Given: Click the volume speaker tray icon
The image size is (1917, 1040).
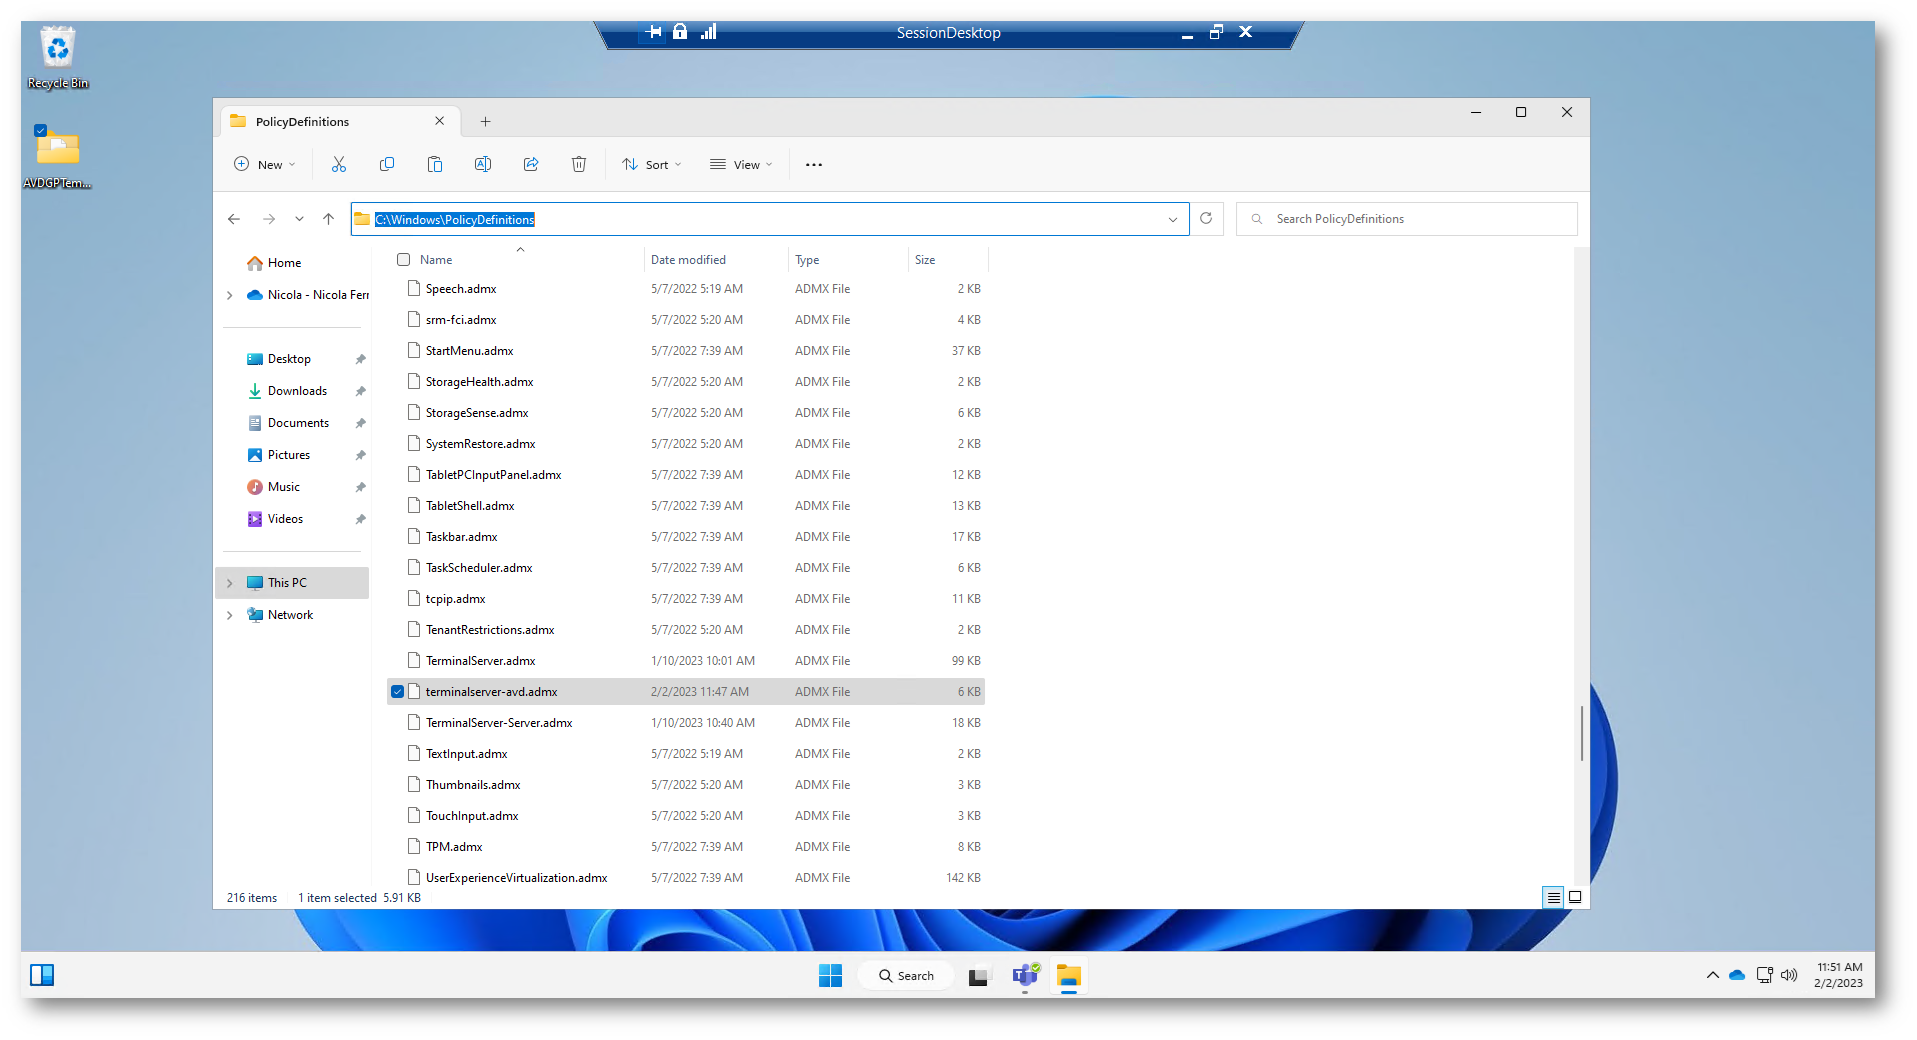Looking at the screenshot, I should point(1789,975).
